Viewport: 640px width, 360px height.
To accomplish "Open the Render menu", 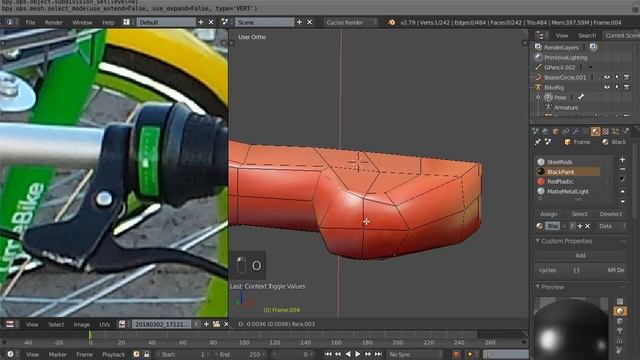I will [53, 22].
